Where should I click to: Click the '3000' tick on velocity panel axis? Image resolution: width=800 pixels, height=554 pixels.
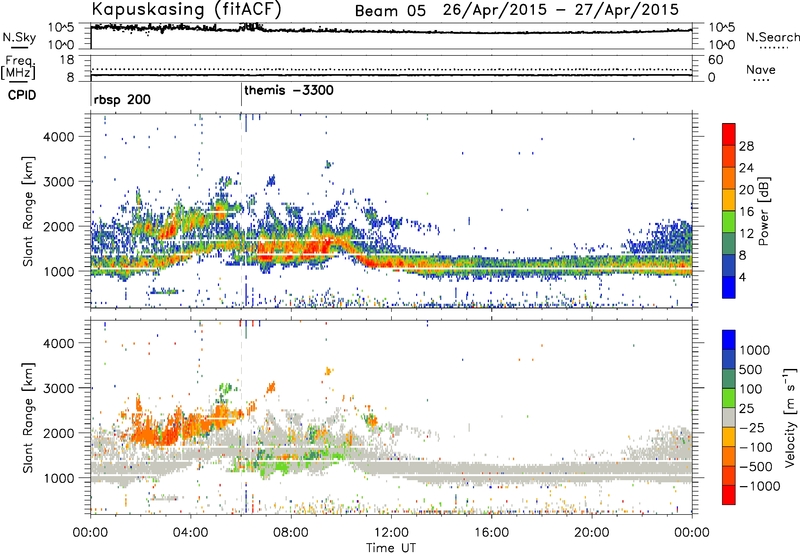coord(58,388)
